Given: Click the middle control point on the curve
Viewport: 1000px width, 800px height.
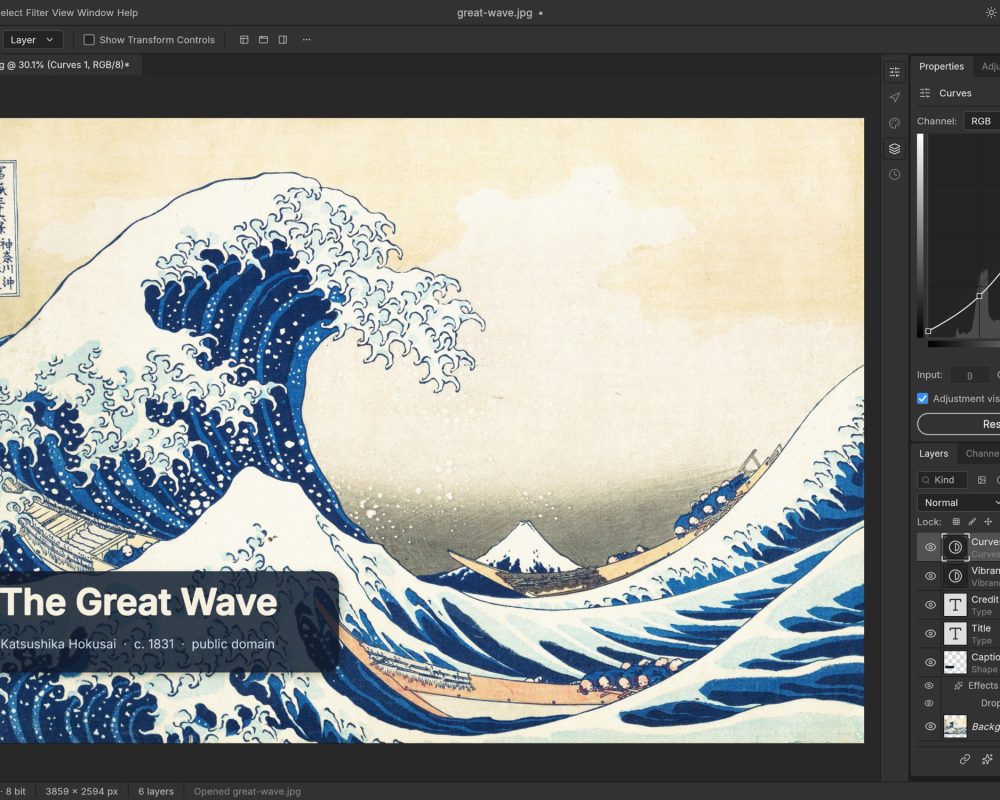Looking at the screenshot, I should coord(980,296).
